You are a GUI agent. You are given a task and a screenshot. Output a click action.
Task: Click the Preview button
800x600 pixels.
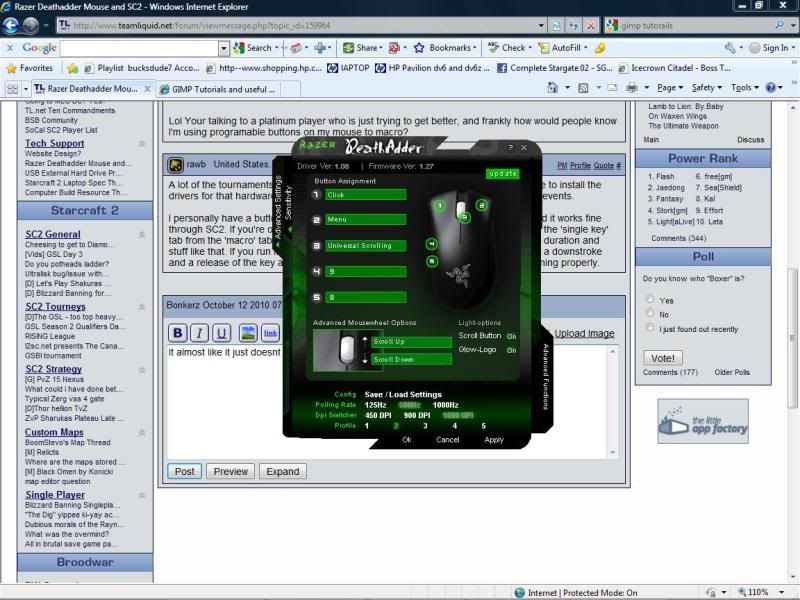(231, 471)
